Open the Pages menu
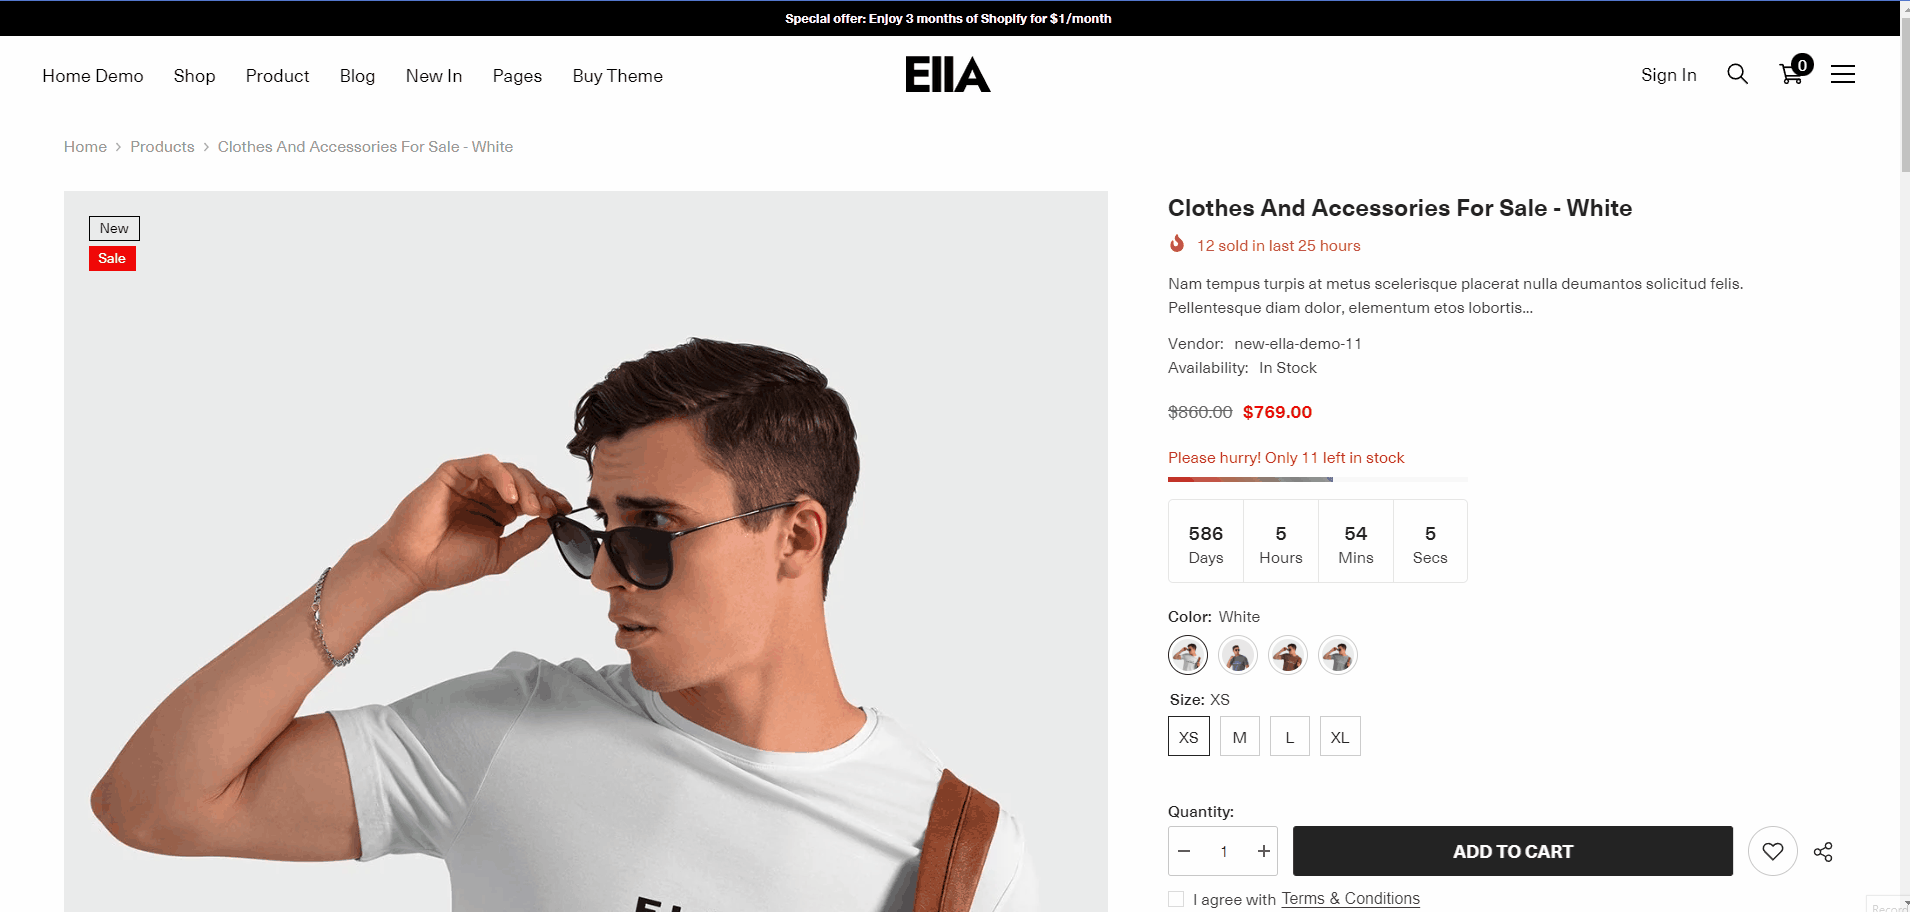The height and width of the screenshot is (912, 1910). 517,76
